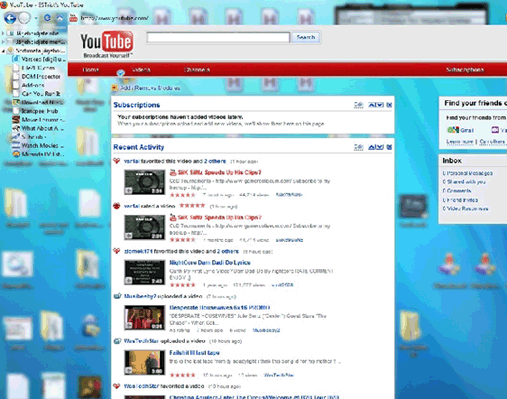Click the What About A... bookmark icon

click(x=16, y=128)
